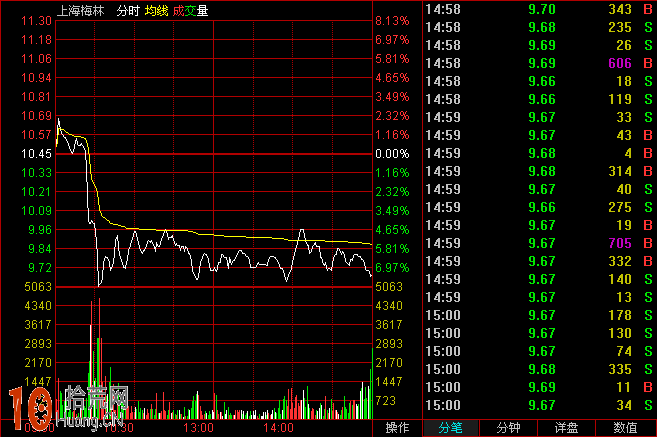Click the 14:00 time axis label
Viewport: 657px width, 437px height.
pos(278,428)
